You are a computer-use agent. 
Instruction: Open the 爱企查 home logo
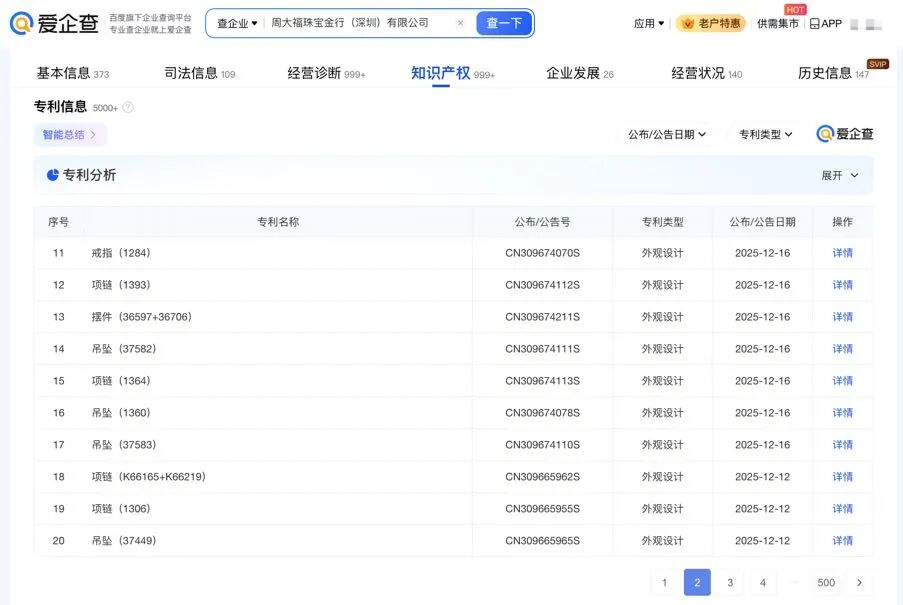tap(55, 22)
